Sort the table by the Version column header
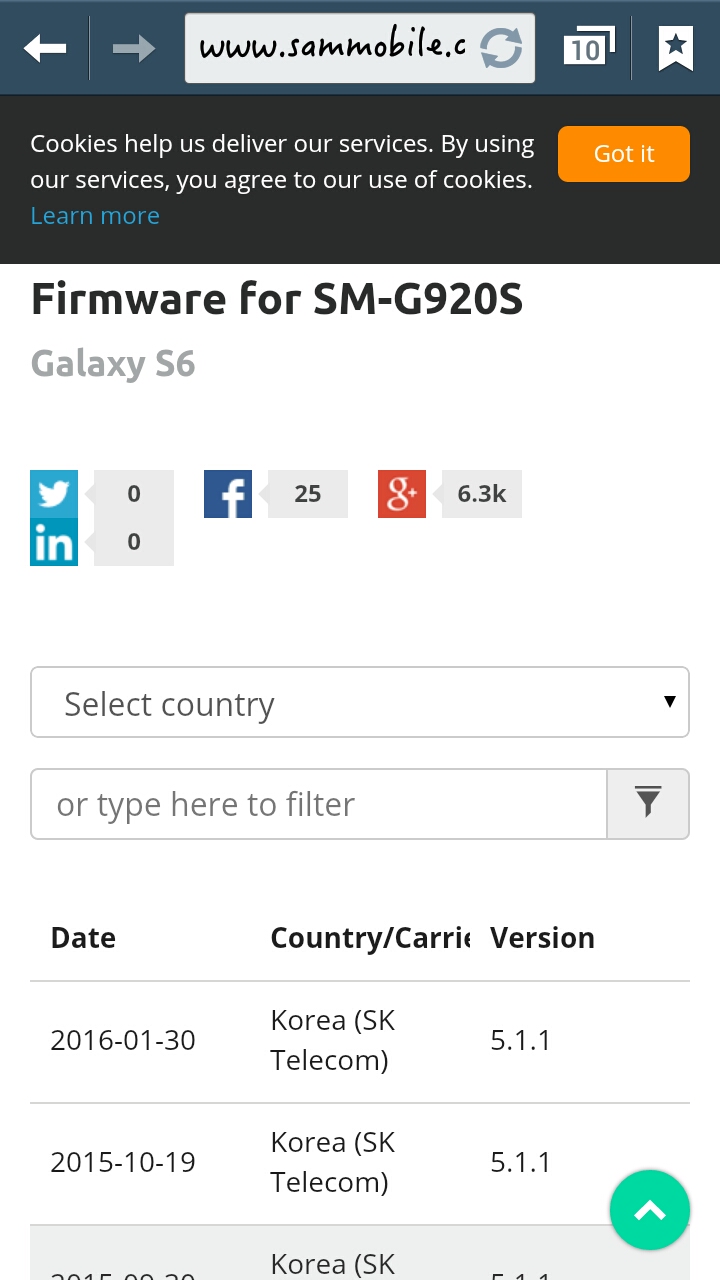Screen dimensions: 720x1280 coord(542,938)
